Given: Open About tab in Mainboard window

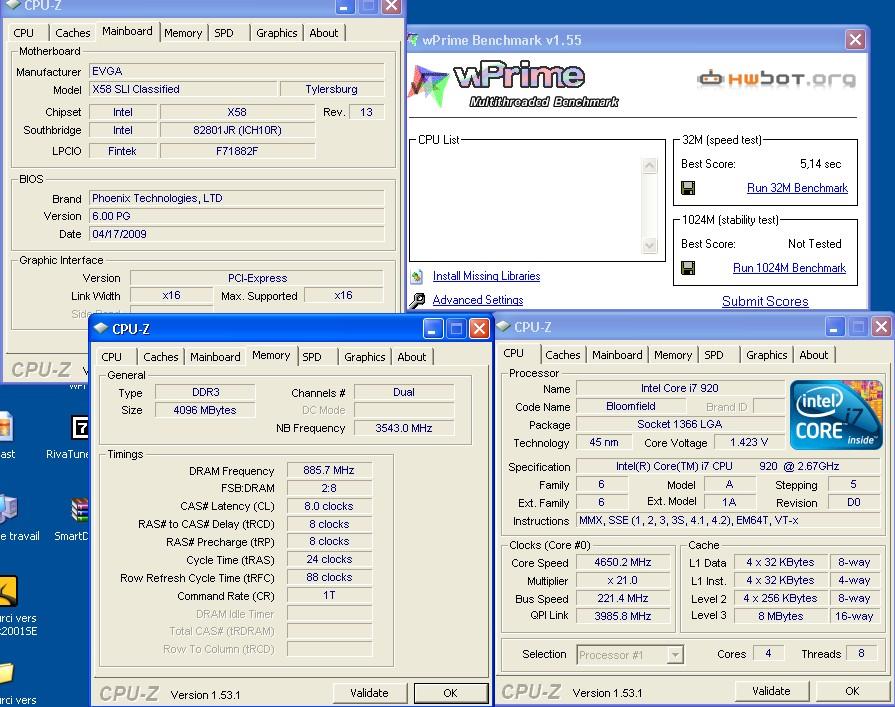Looking at the screenshot, I should point(324,33).
